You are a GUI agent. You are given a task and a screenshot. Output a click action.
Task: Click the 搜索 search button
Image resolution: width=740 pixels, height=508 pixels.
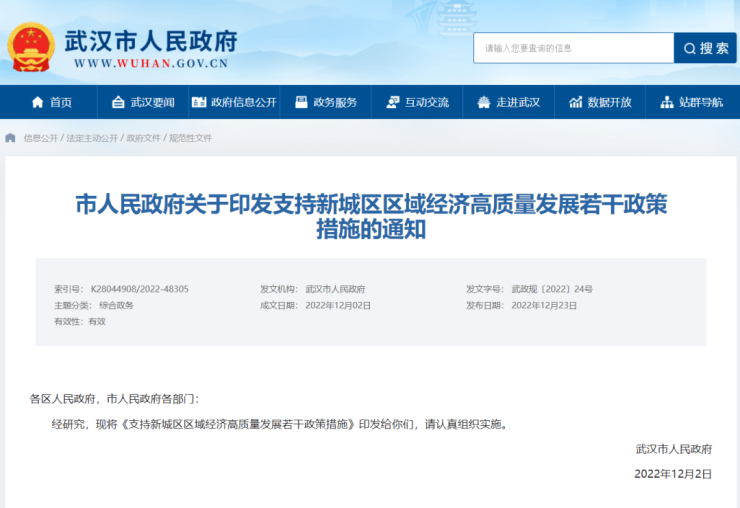[705, 48]
